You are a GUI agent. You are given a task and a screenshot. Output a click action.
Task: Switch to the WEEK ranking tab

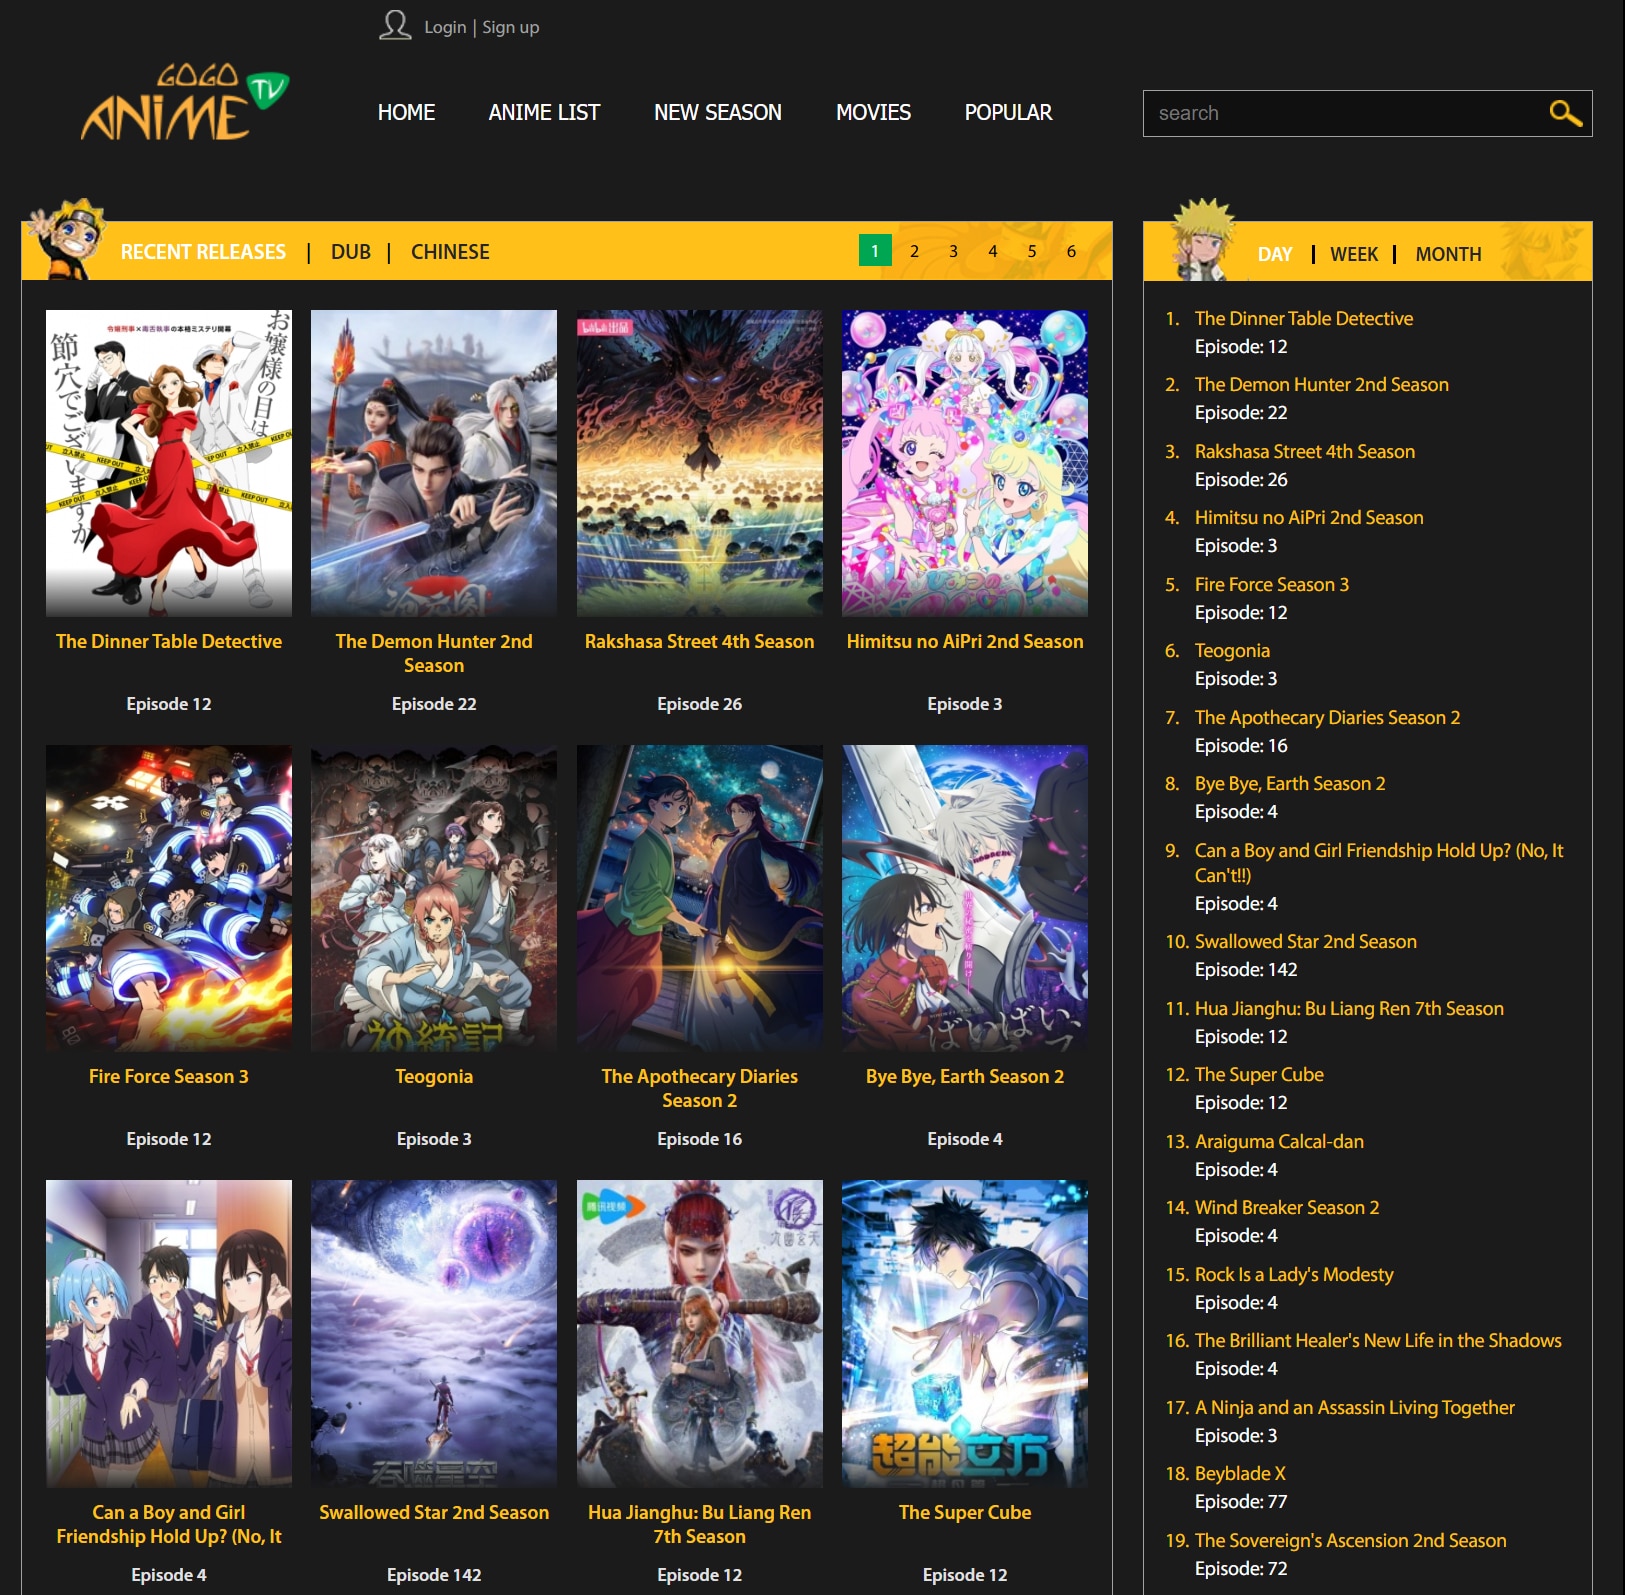coord(1354,254)
